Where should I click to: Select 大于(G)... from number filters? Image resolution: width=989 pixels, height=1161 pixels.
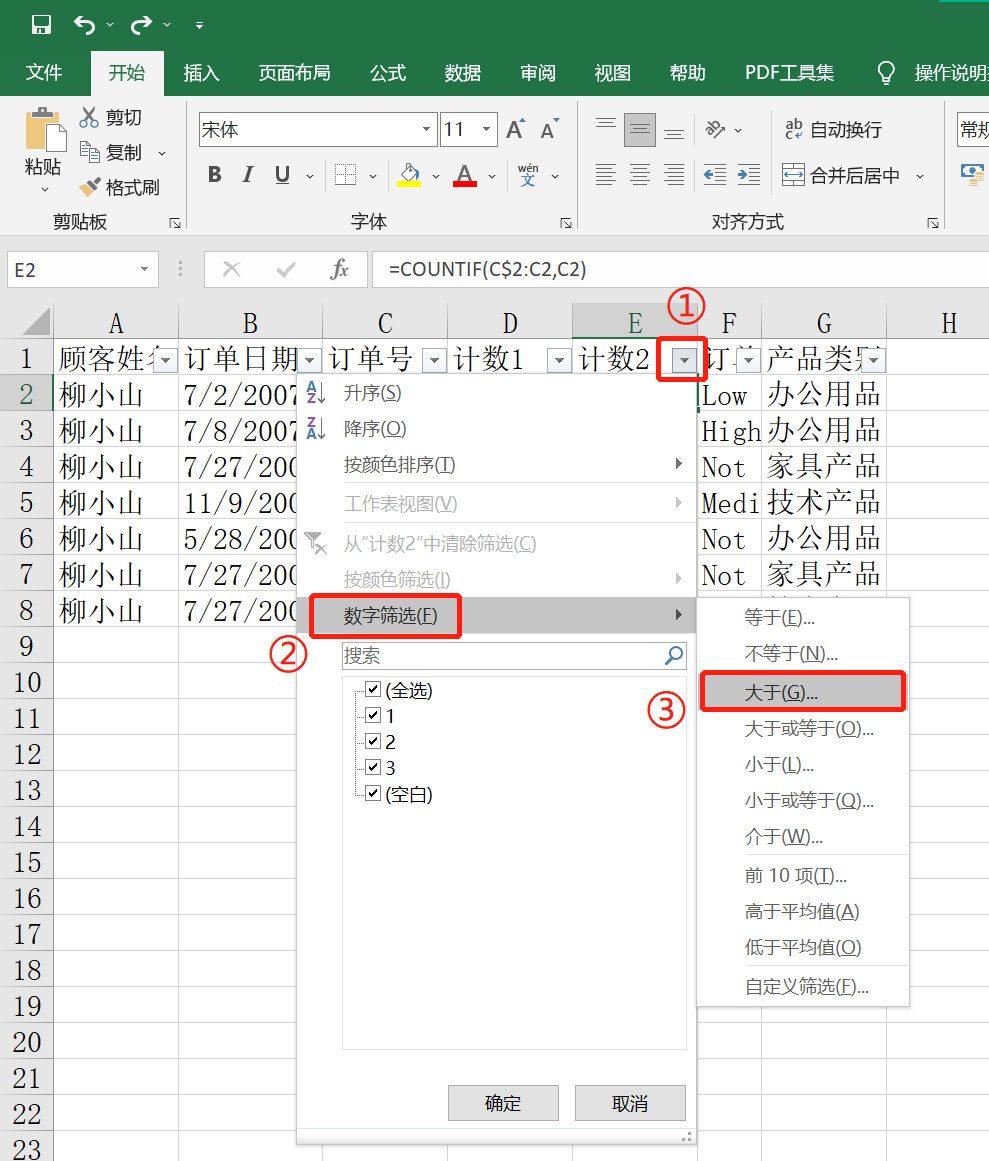[802, 692]
